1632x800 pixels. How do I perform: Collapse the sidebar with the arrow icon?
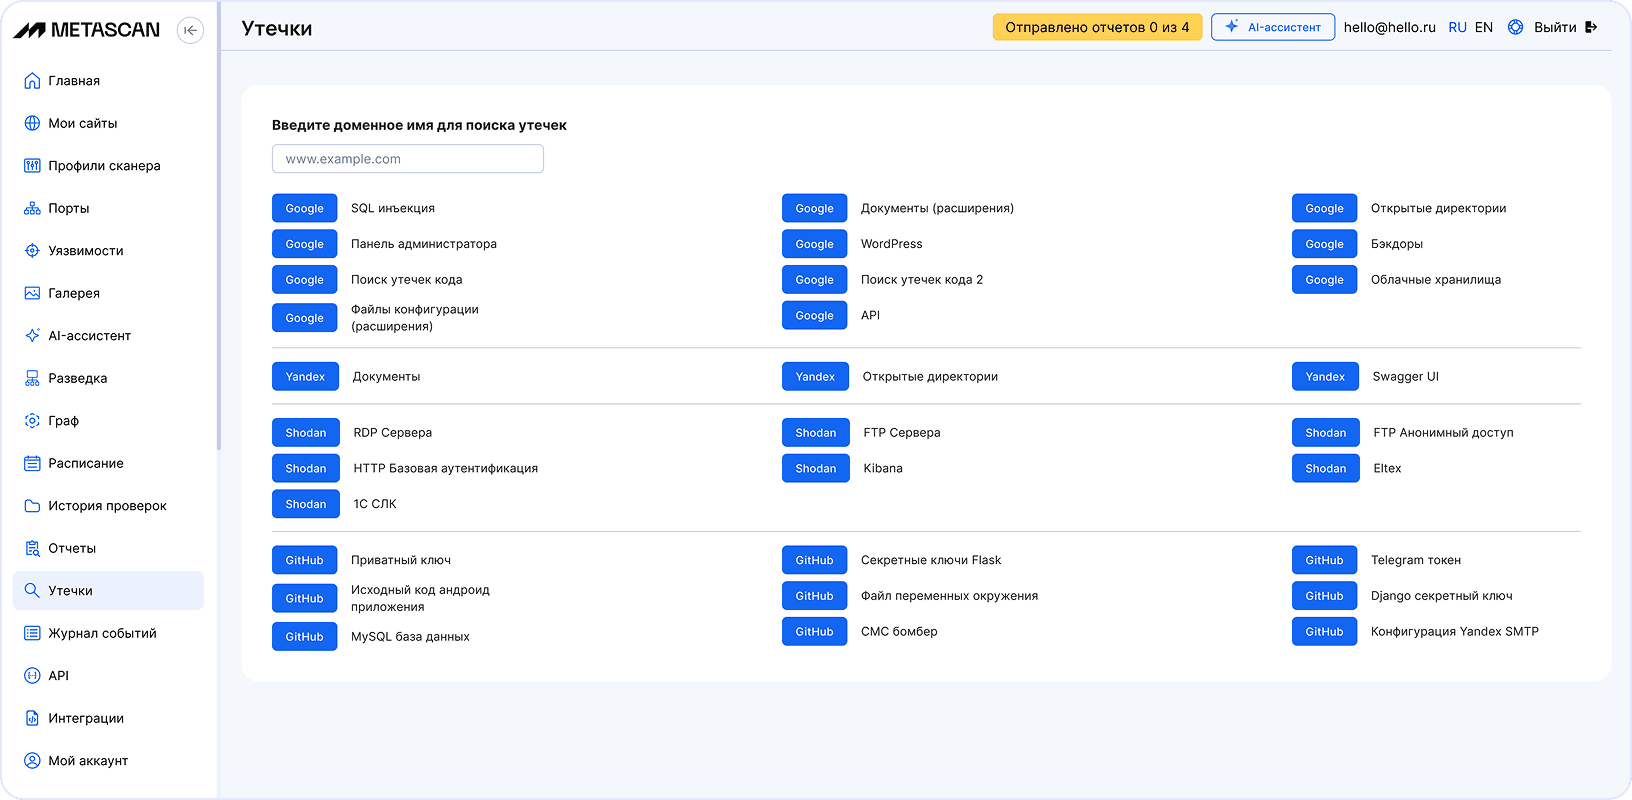tap(190, 30)
